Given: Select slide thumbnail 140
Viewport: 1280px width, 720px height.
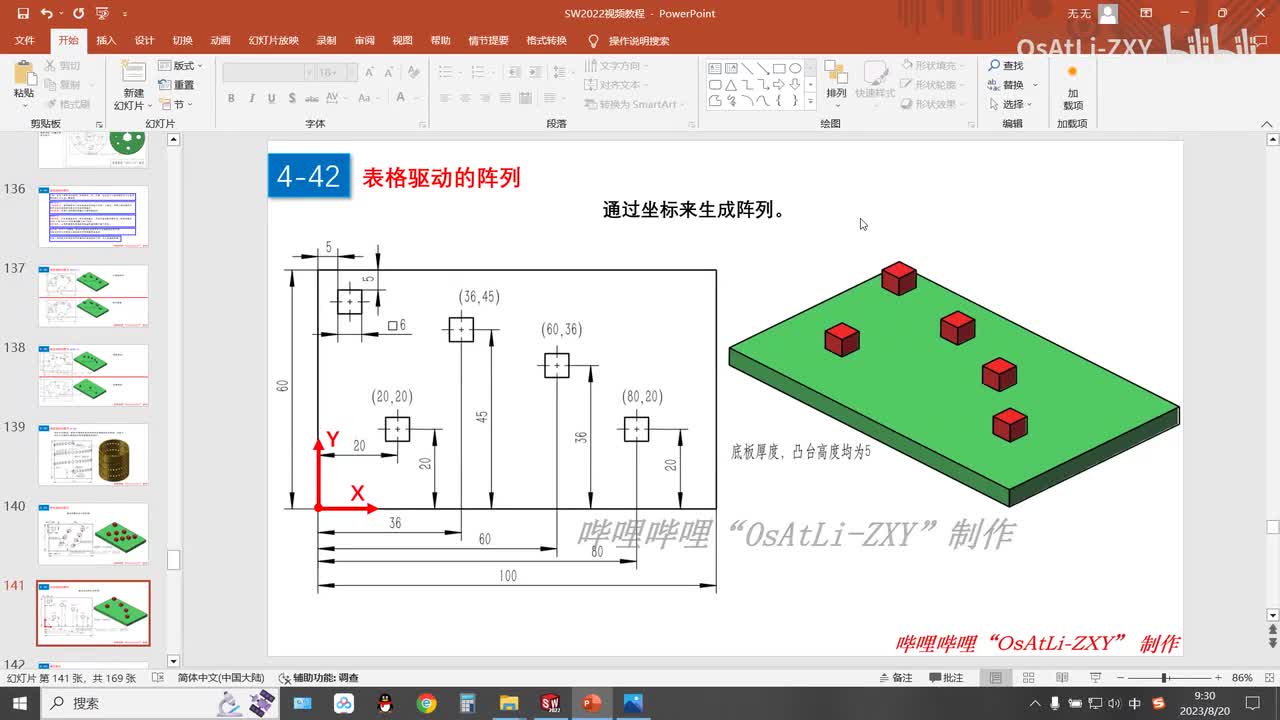Looking at the screenshot, I should click(x=93, y=534).
